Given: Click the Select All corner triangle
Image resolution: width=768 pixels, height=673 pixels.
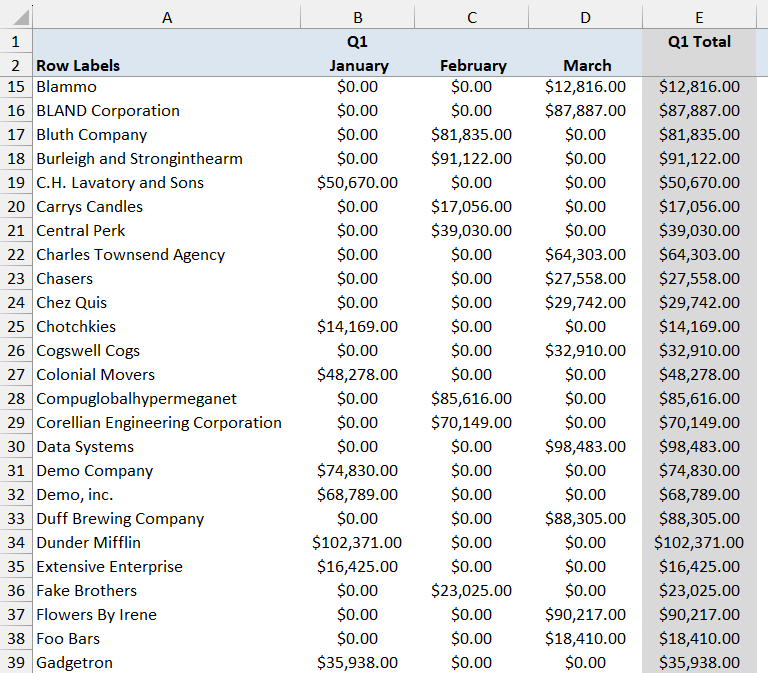Looking at the screenshot, I should 21,17.
